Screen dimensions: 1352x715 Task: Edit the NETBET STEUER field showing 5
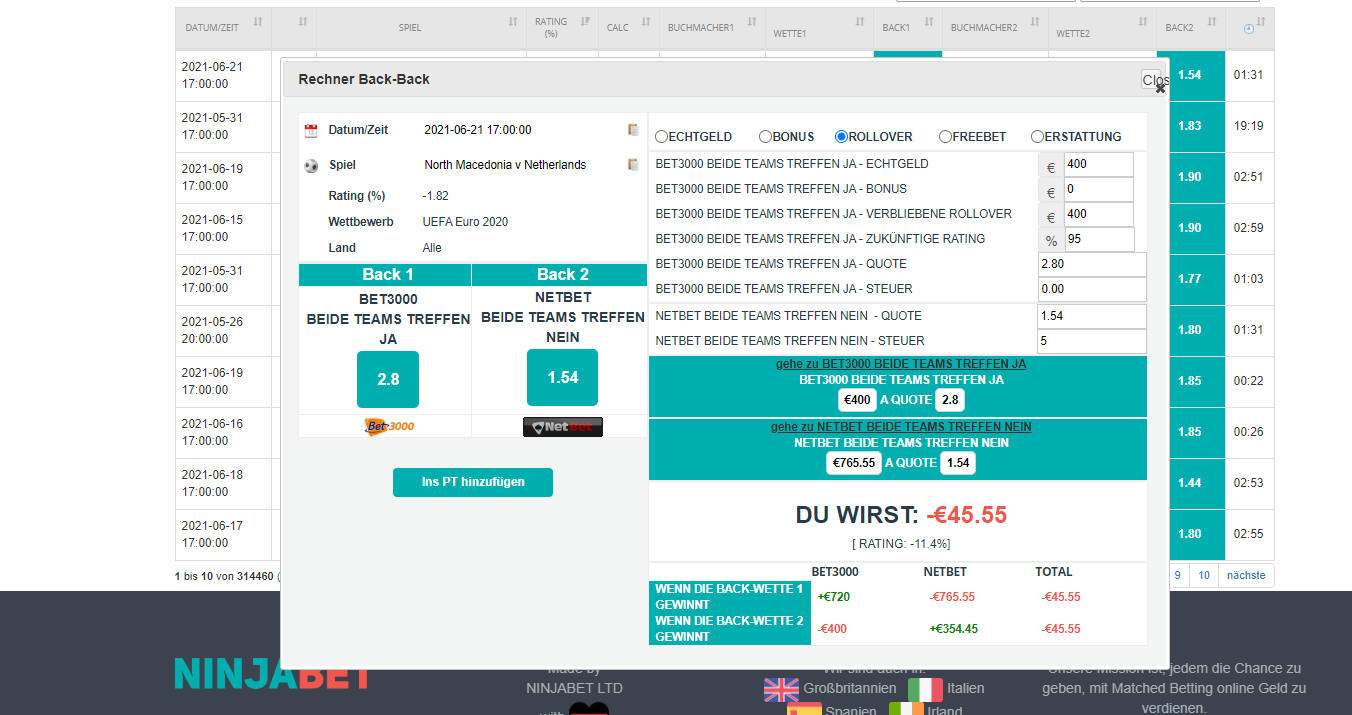point(1092,342)
